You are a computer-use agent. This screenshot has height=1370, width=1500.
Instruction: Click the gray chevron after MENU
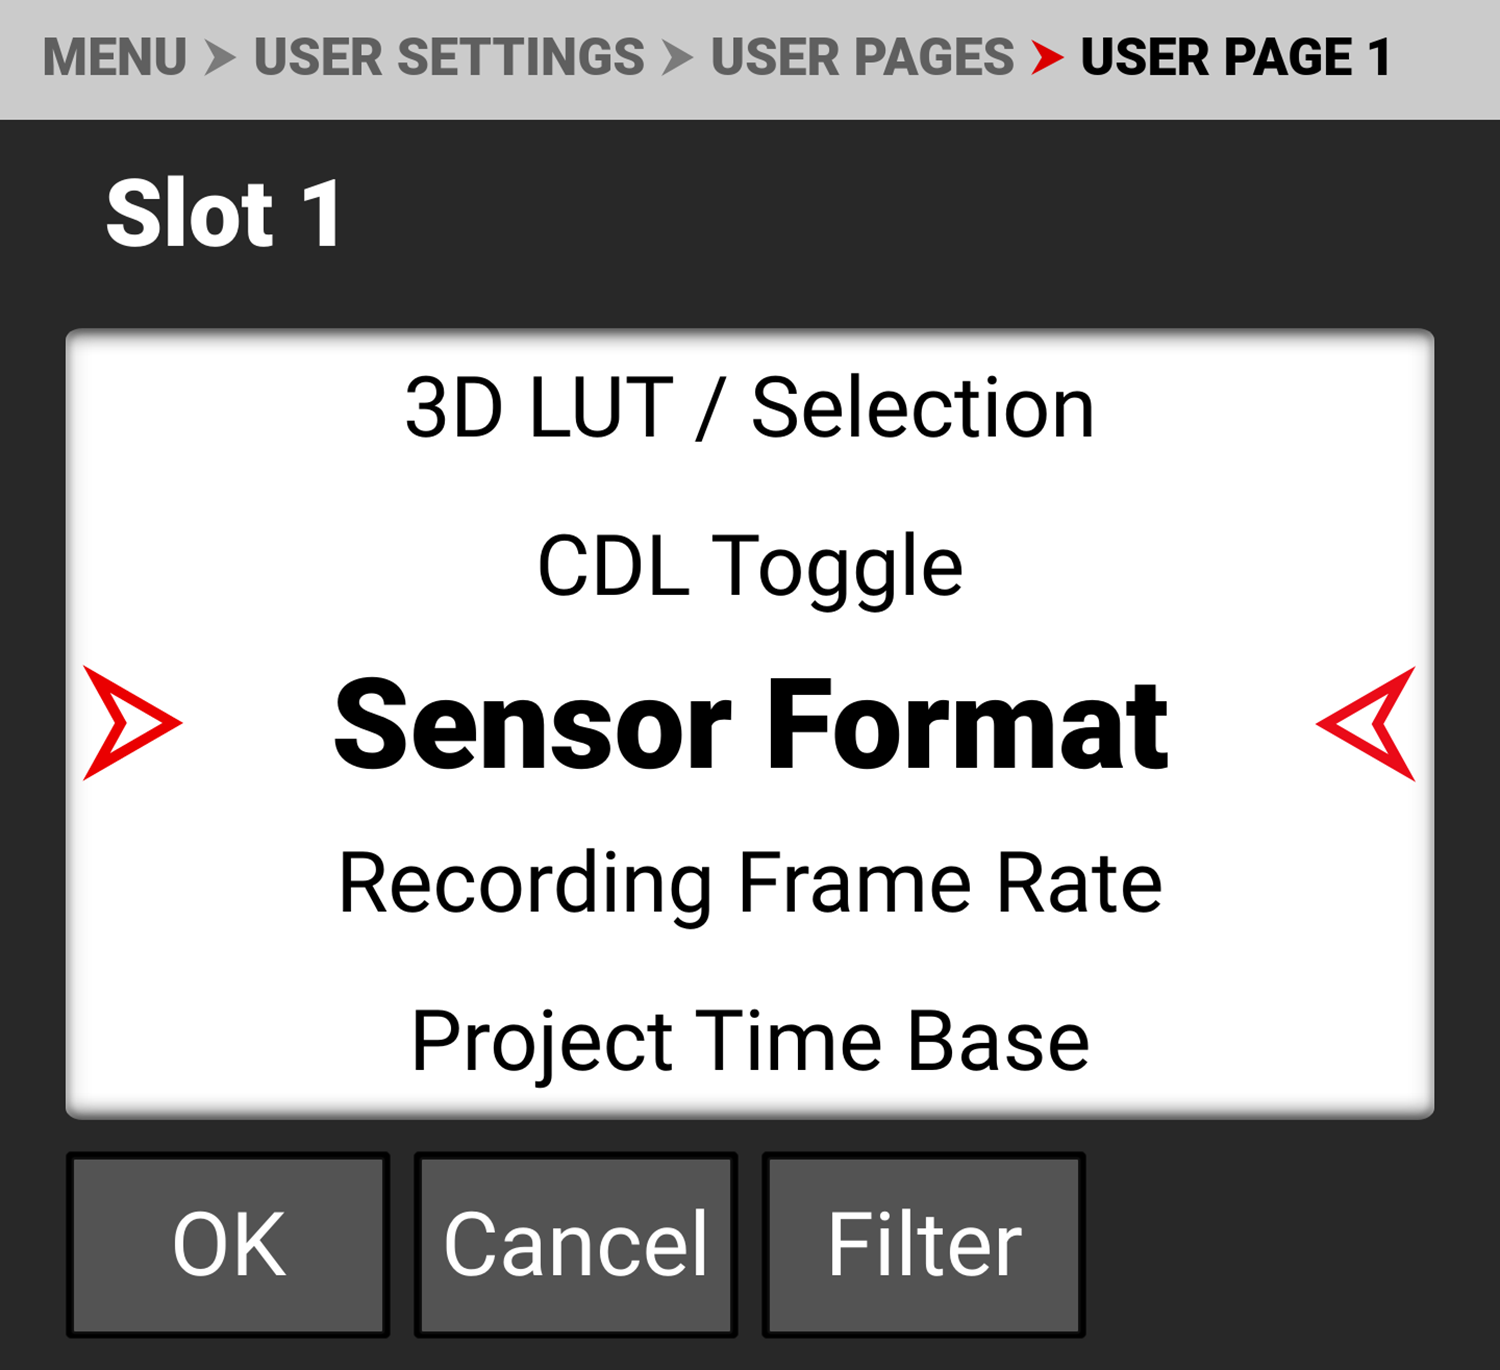[x=220, y=57]
